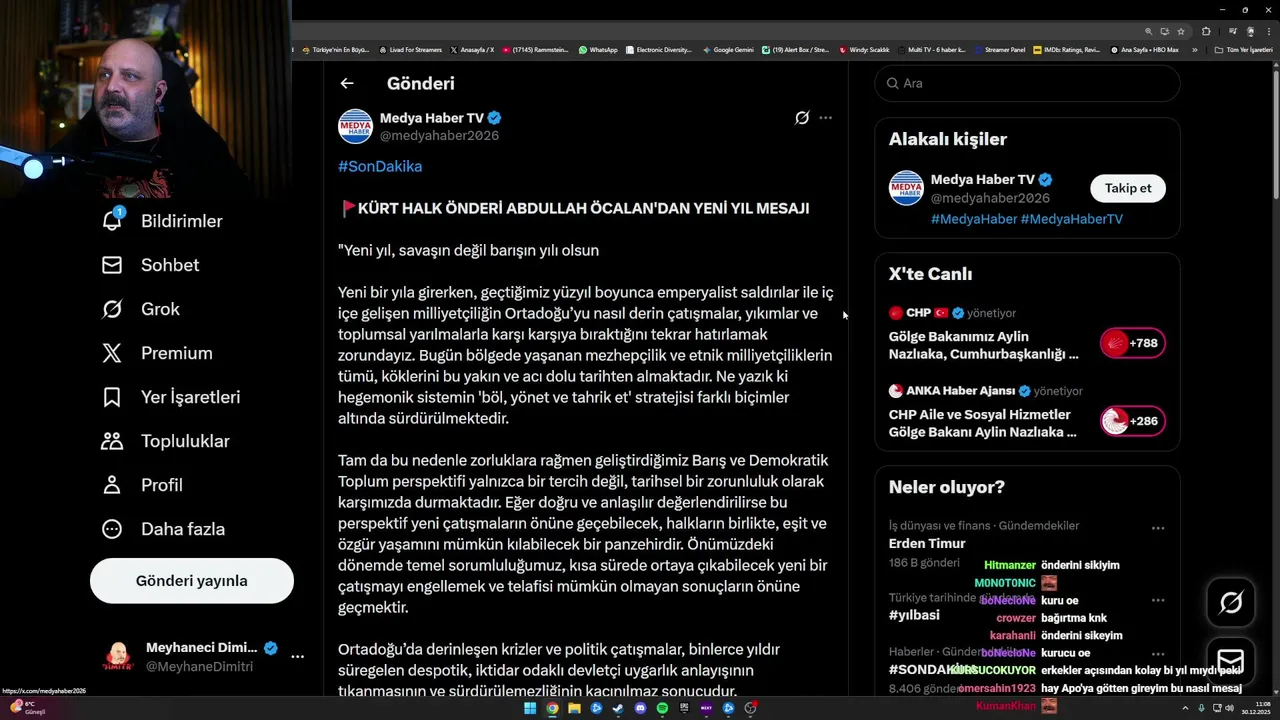This screenshot has width=1280, height=720.
Task: Join the CHP live broadcast +788
Action: (1132, 343)
